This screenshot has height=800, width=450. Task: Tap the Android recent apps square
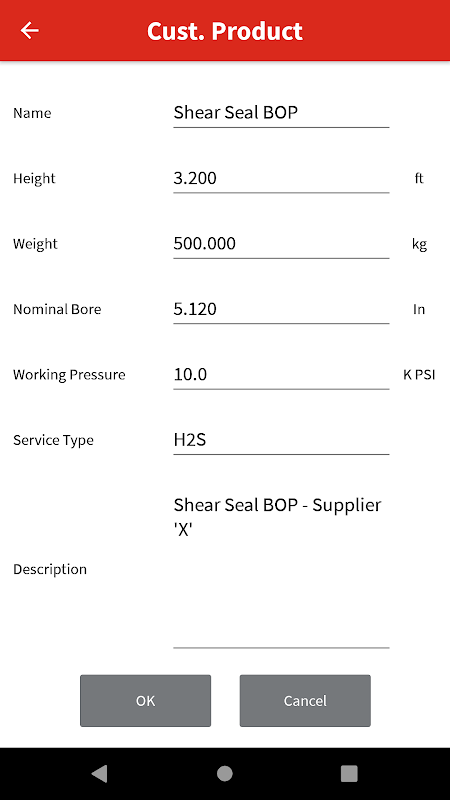349,773
